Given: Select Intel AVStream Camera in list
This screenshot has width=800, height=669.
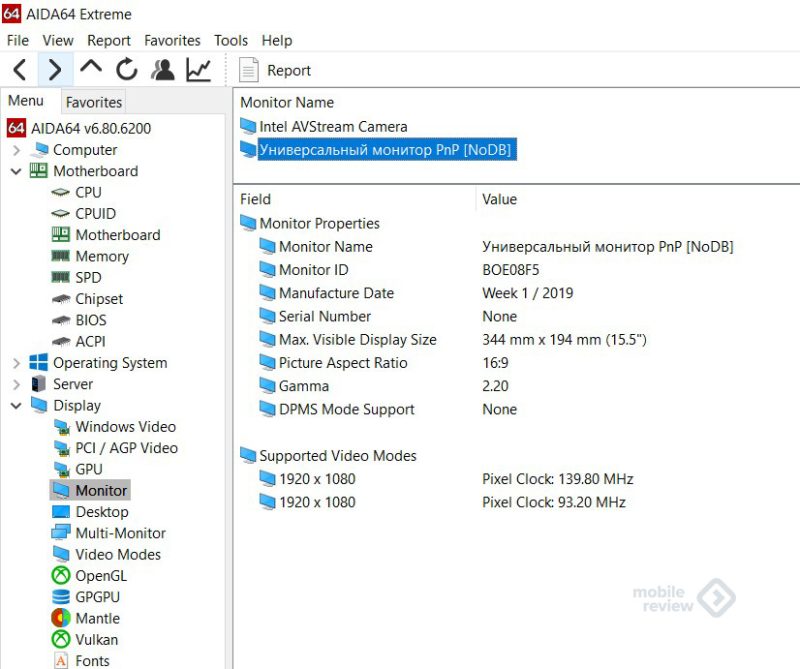Looking at the screenshot, I should click(x=333, y=127).
